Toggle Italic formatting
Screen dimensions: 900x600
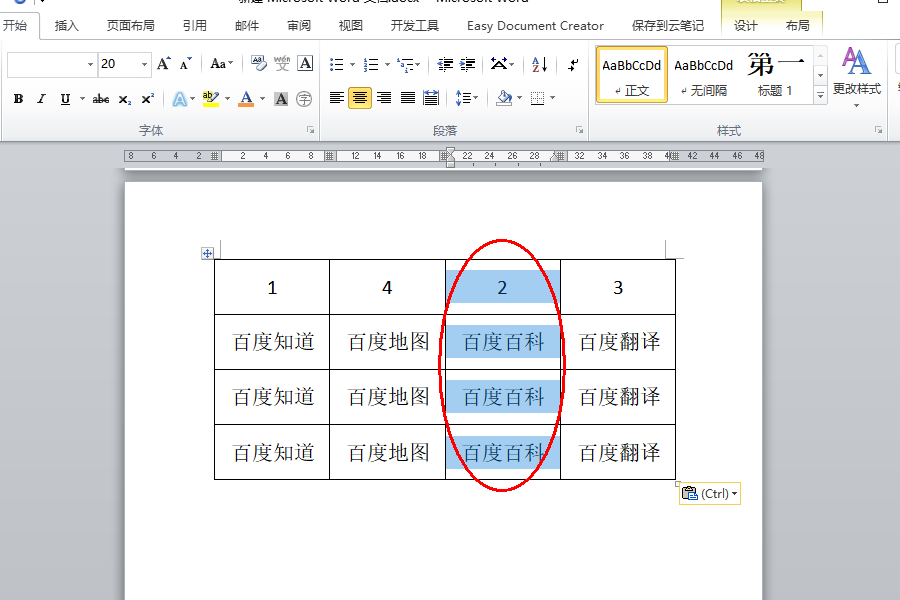click(41, 99)
